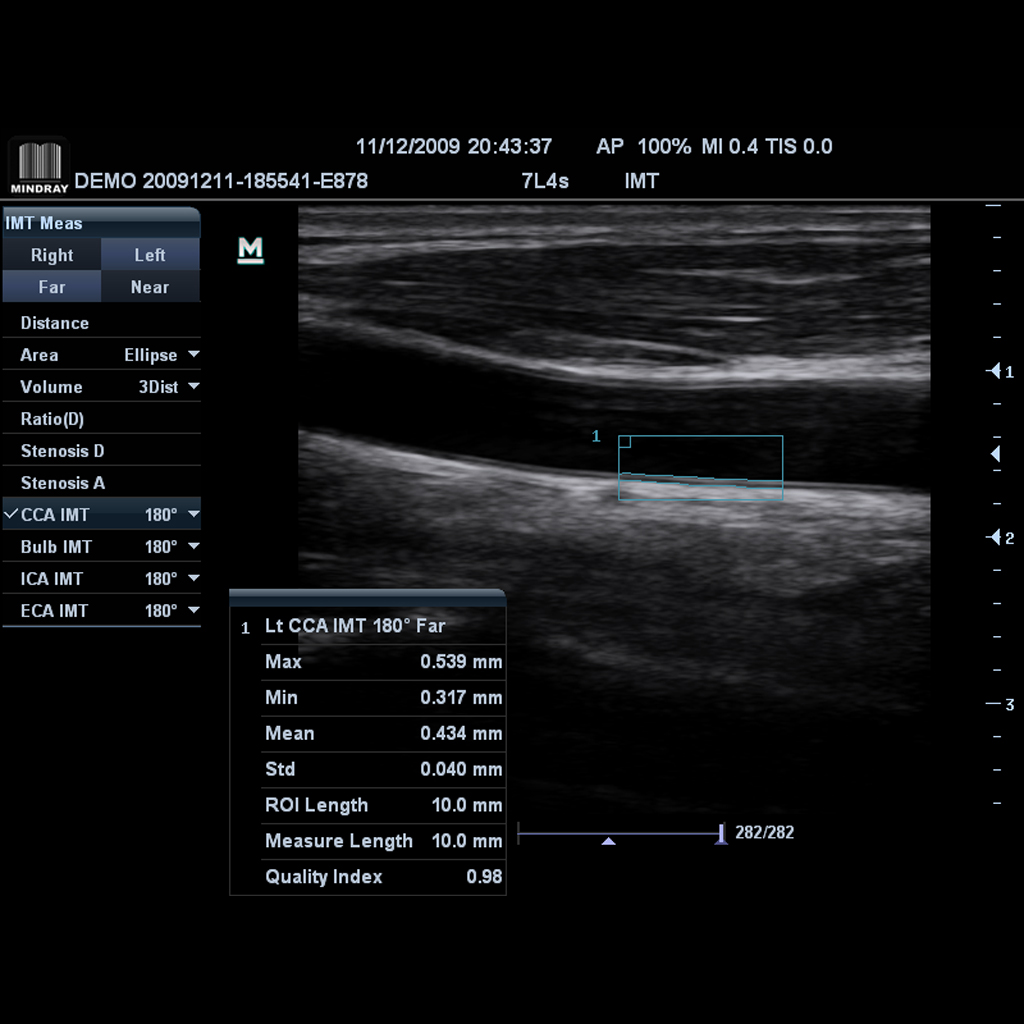The height and width of the screenshot is (1024, 1024).
Task: Open the Area Ellipse method dropdown
Action: [x=193, y=355]
